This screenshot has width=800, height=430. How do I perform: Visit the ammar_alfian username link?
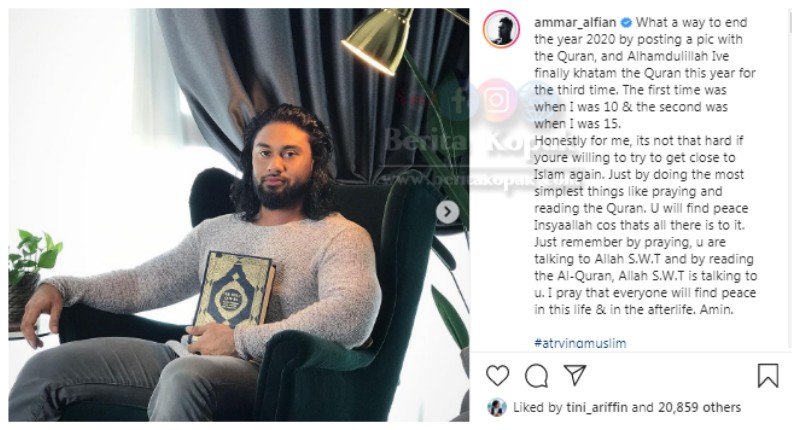point(575,22)
